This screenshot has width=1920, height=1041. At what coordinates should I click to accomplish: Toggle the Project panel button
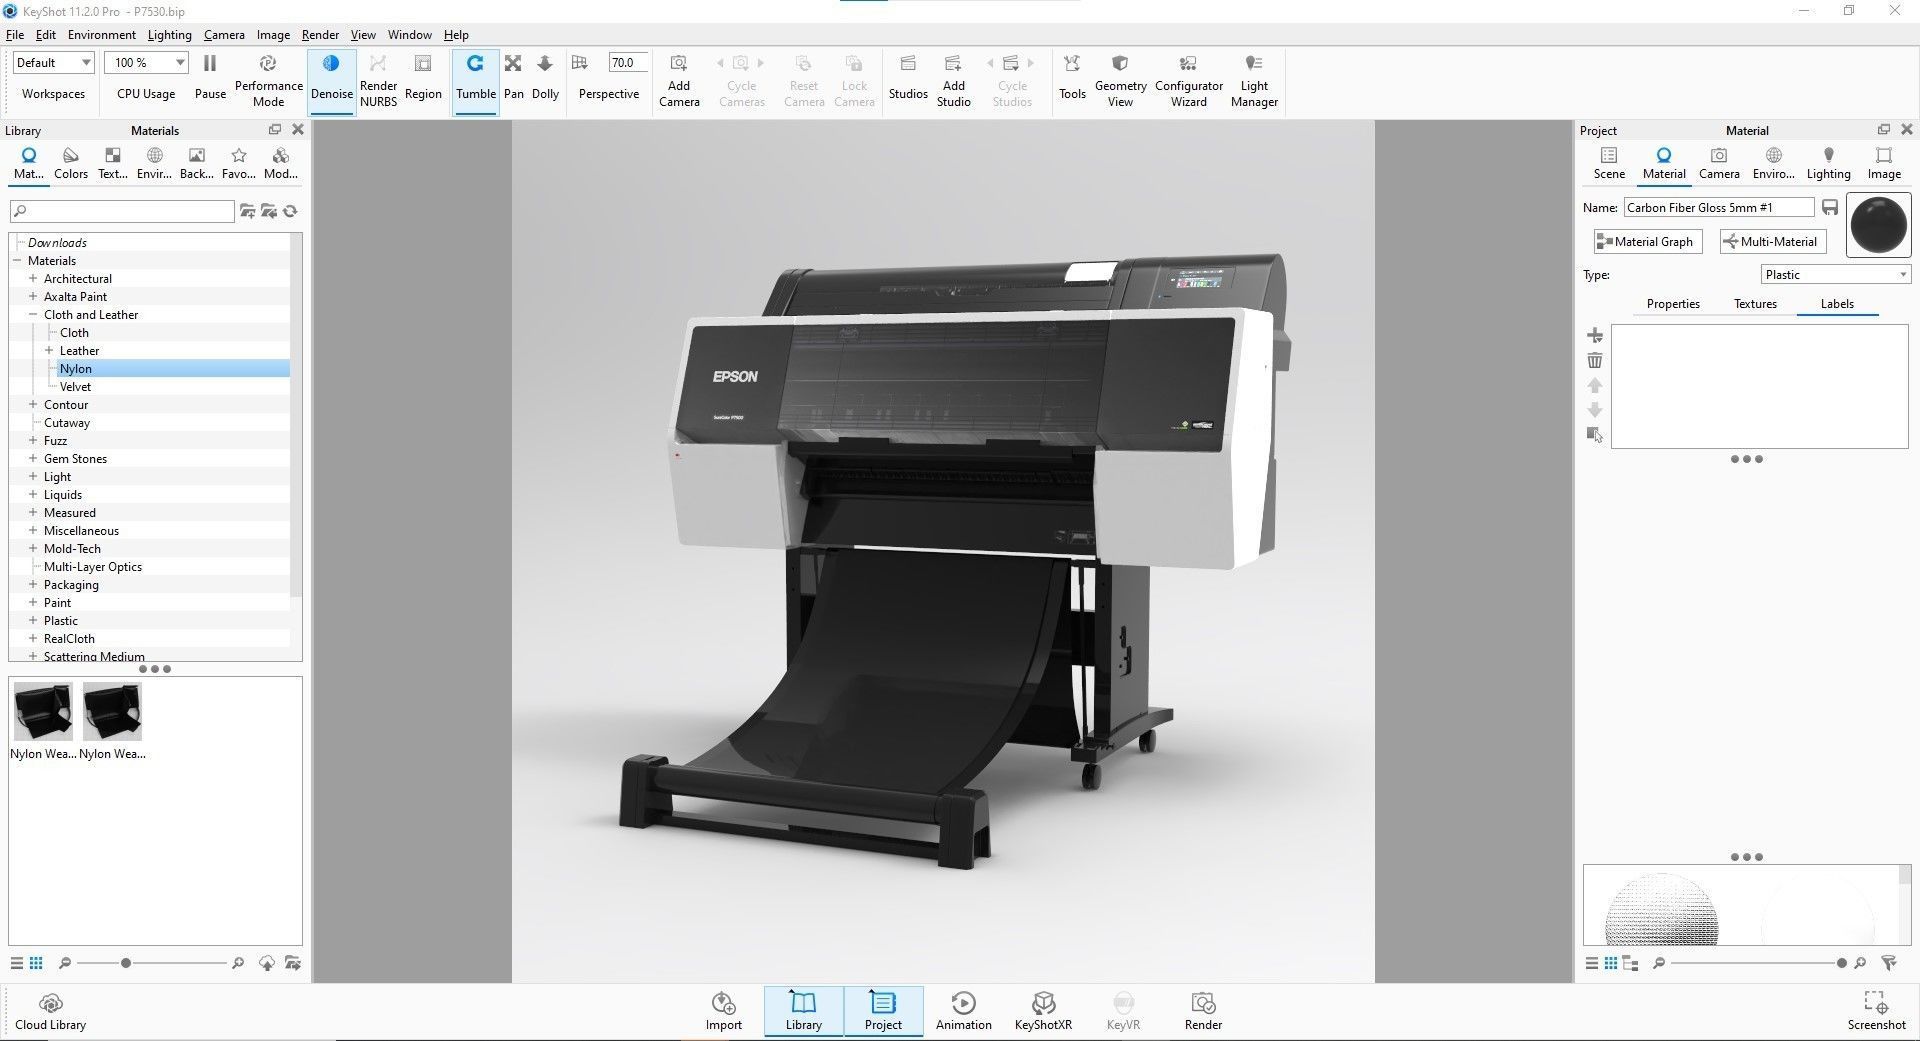884,1011
